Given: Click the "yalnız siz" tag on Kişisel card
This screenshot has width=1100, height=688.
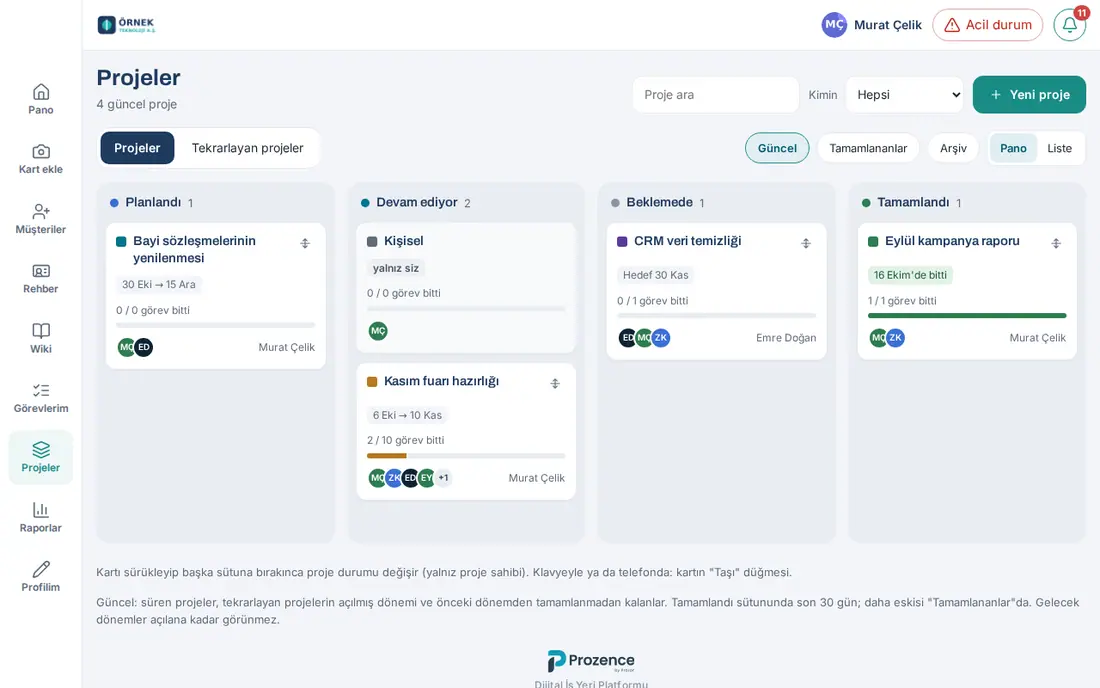Looking at the screenshot, I should (396, 268).
